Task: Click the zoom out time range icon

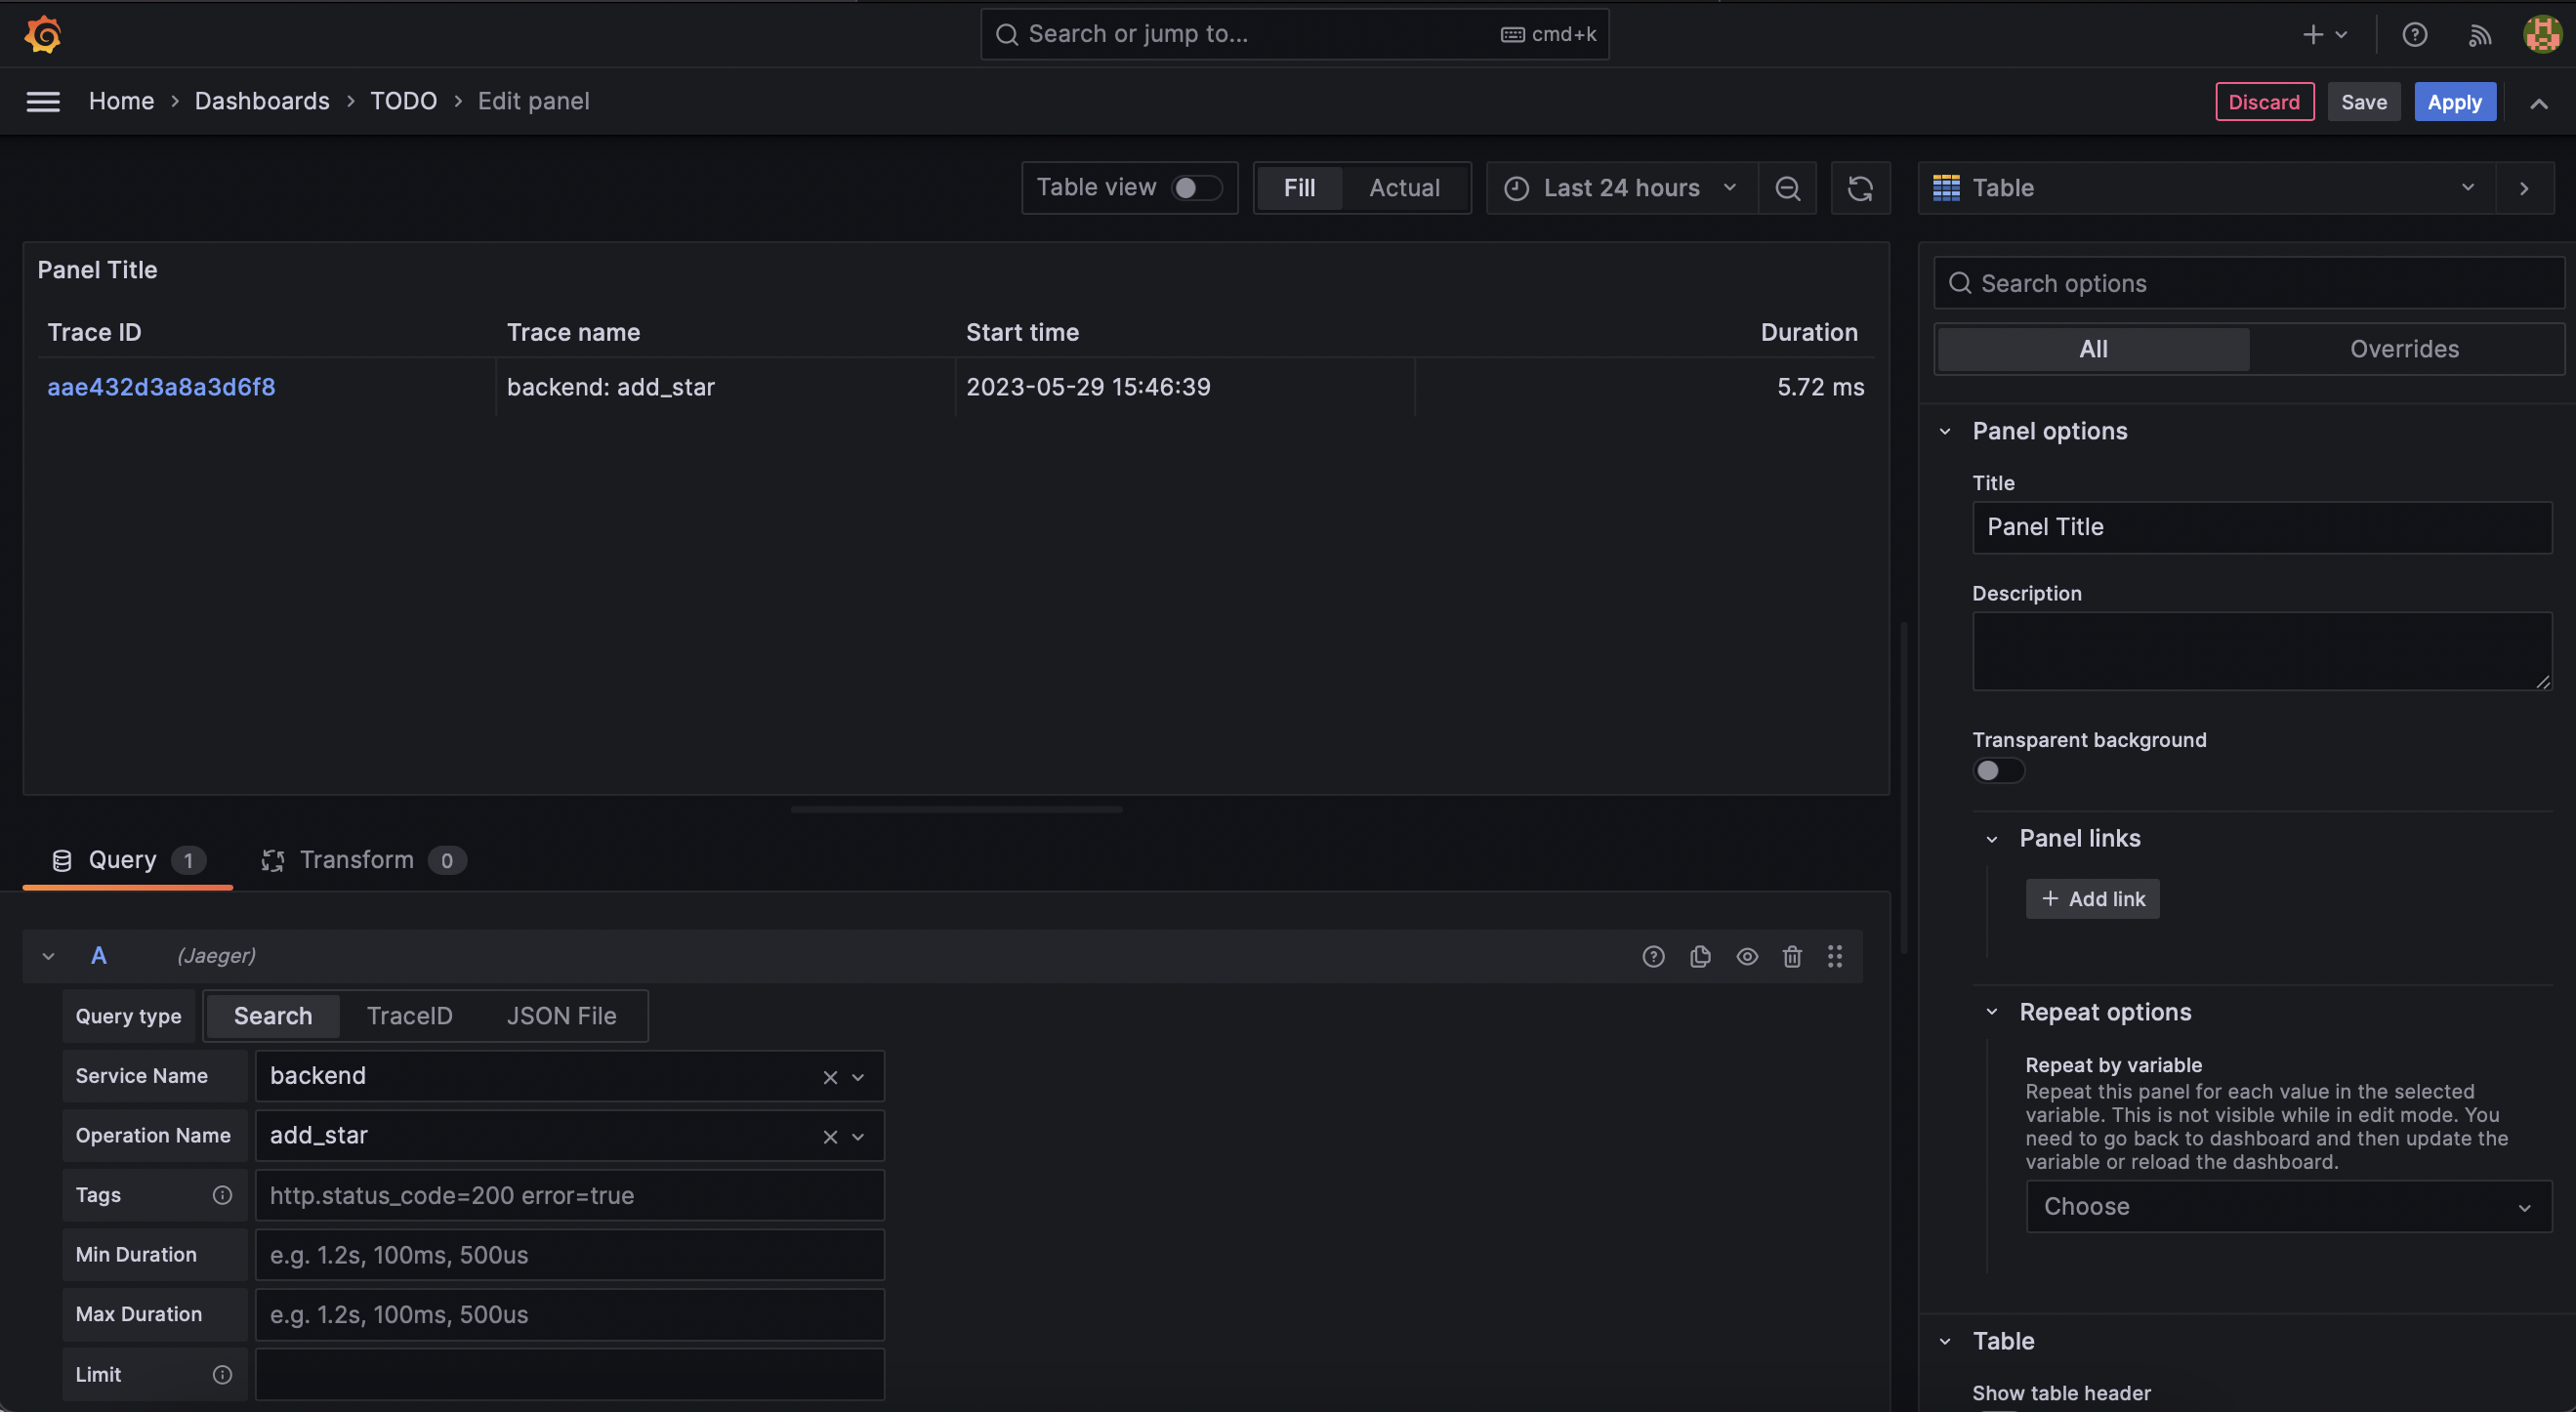Action: tap(1787, 188)
